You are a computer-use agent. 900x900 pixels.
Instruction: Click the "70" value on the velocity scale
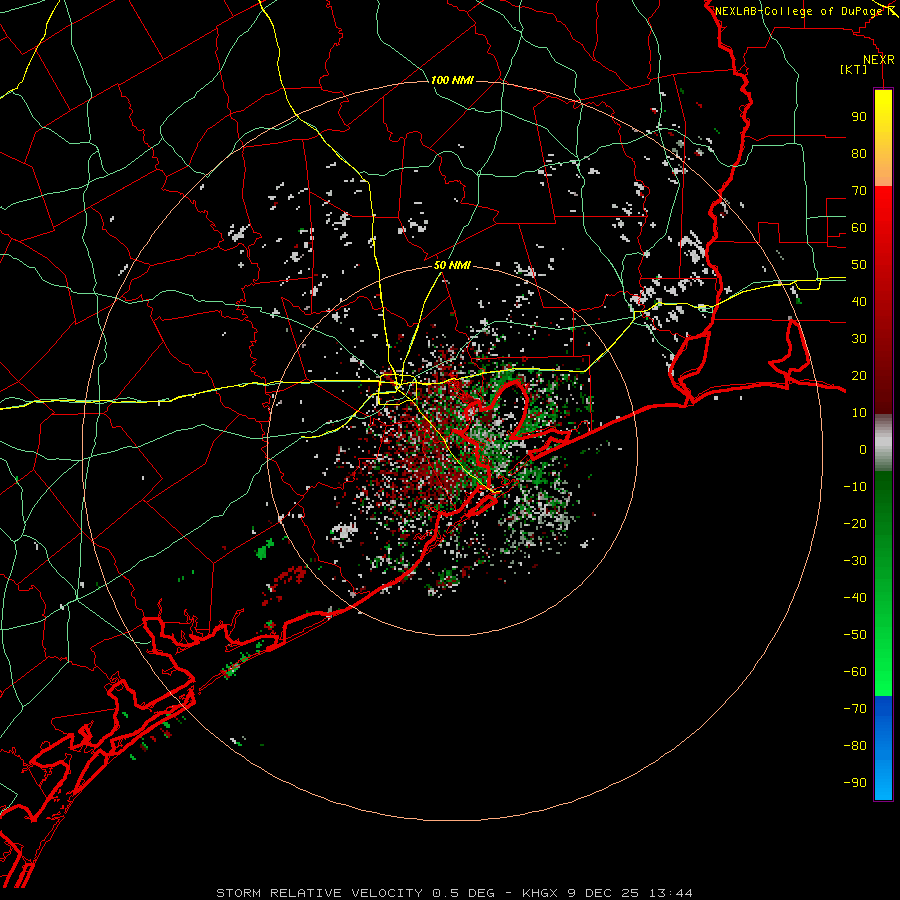tap(859, 191)
